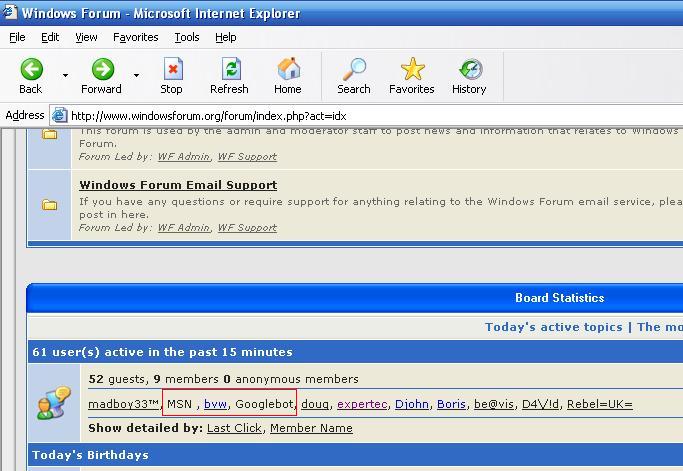The image size is (683, 471).
Task: Open madboy33 member profile
Action: (x=123, y=404)
